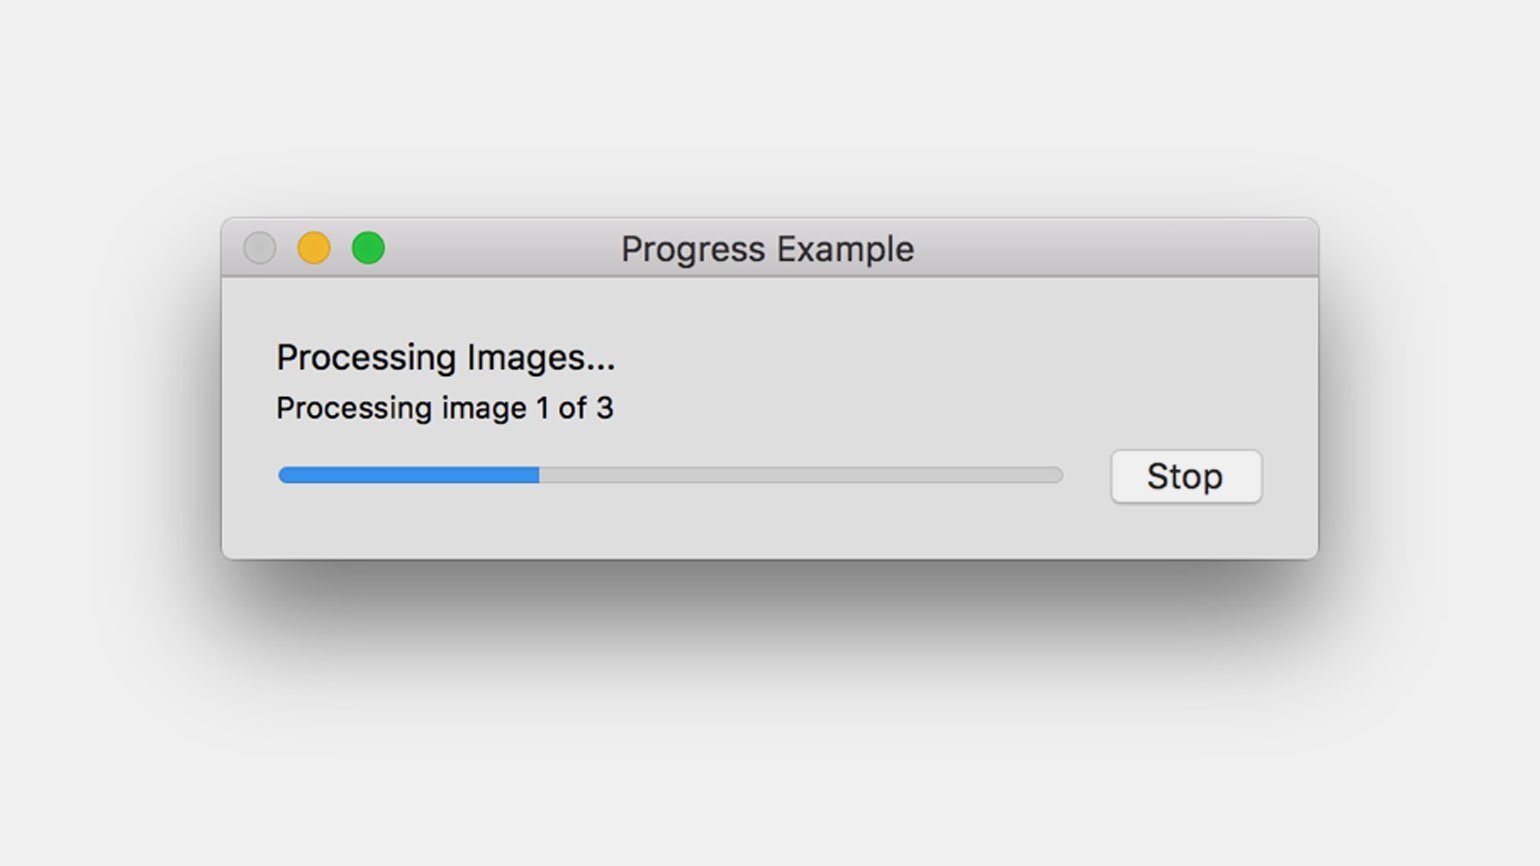The width and height of the screenshot is (1540, 866).
Task: Click the number 3 in the status text
Action: pos(605,408)
